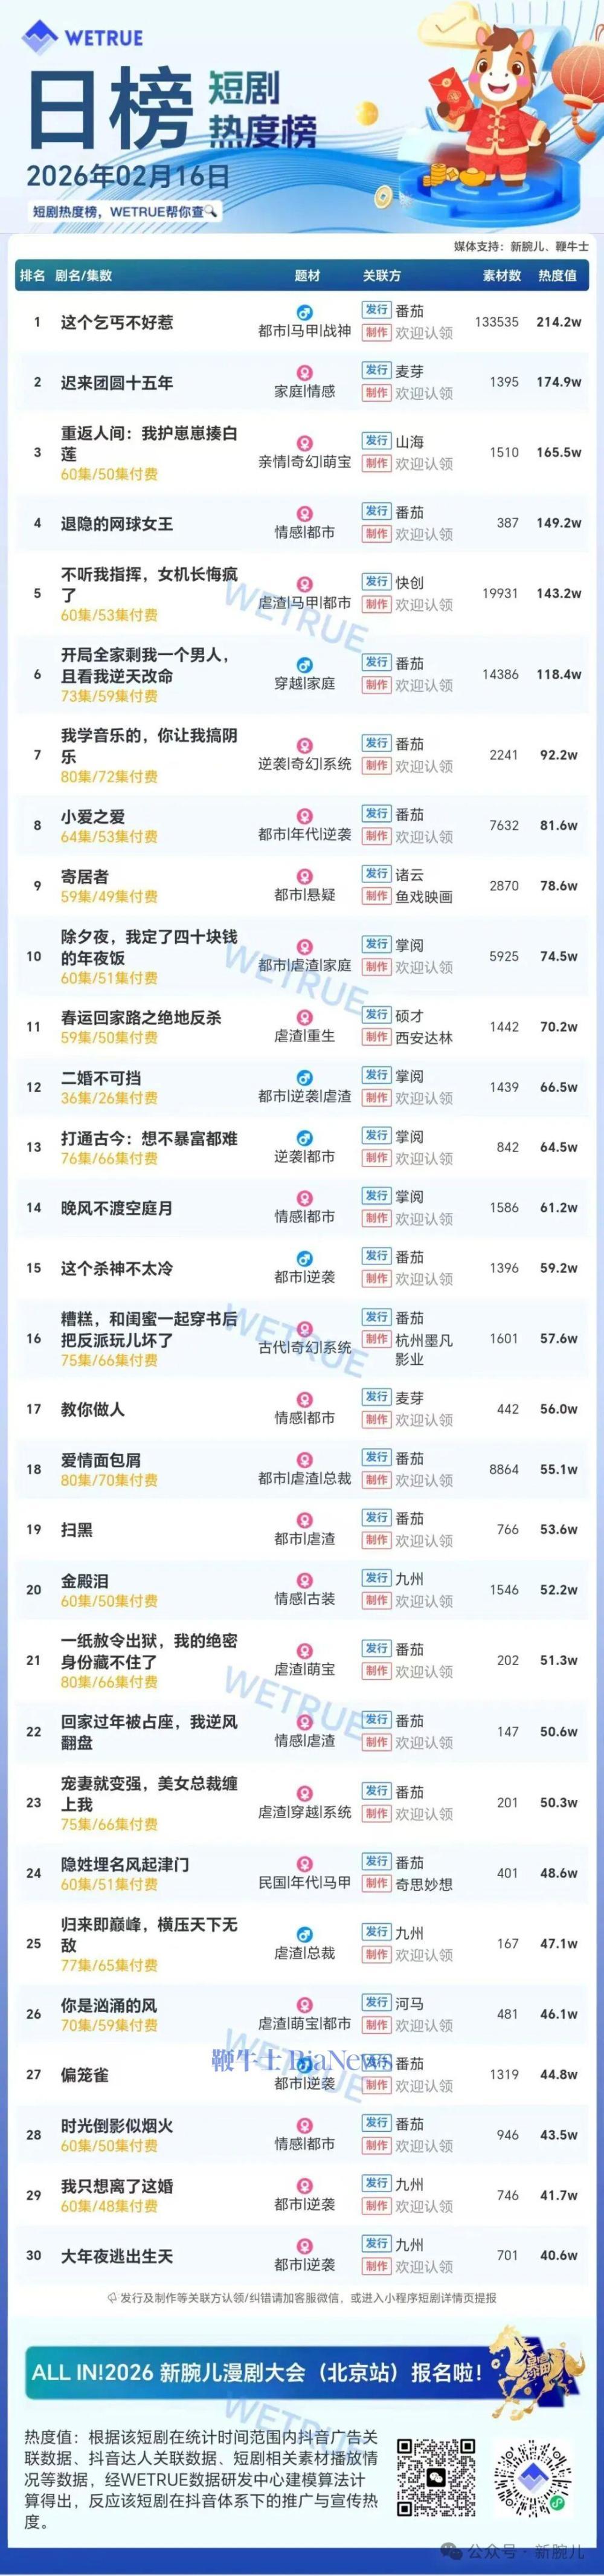
Task: Click the 发行 tag next to 快创
Action: (x=376, y=582)
